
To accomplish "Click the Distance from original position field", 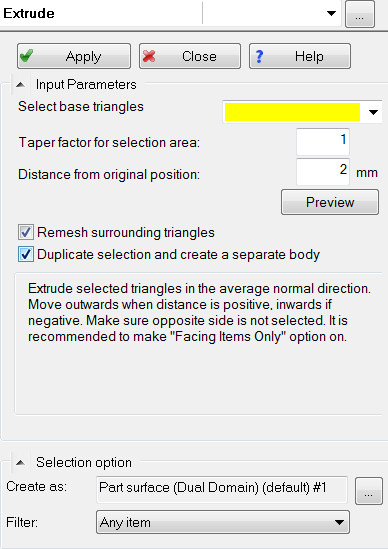I will 323,172.
